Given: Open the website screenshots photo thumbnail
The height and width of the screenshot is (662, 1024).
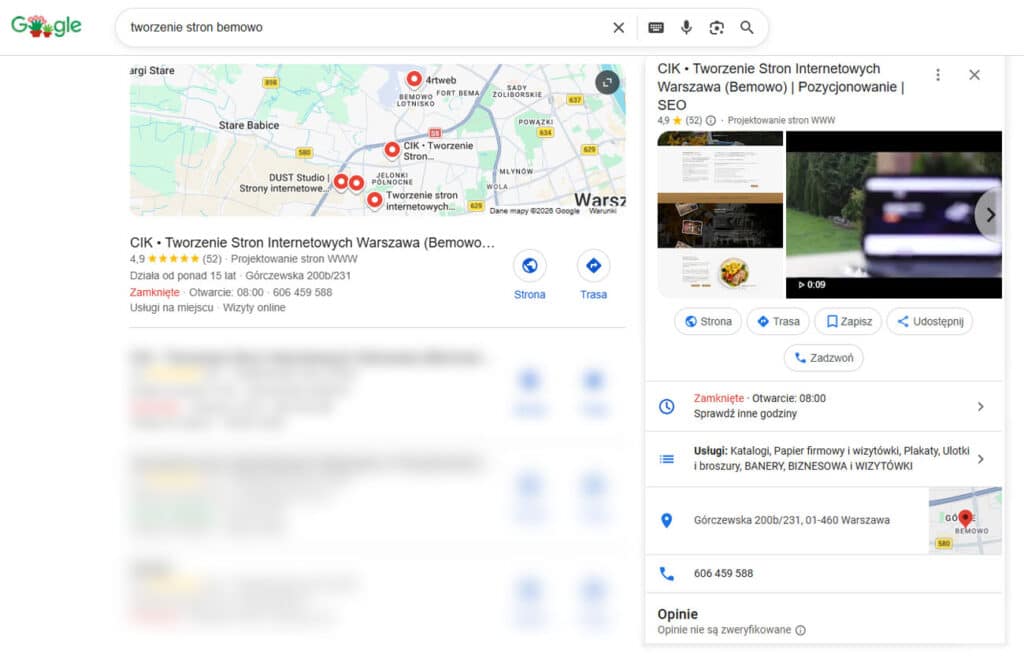Looking at the screenshot, I should pyautogui.click(x=720, y=214).
